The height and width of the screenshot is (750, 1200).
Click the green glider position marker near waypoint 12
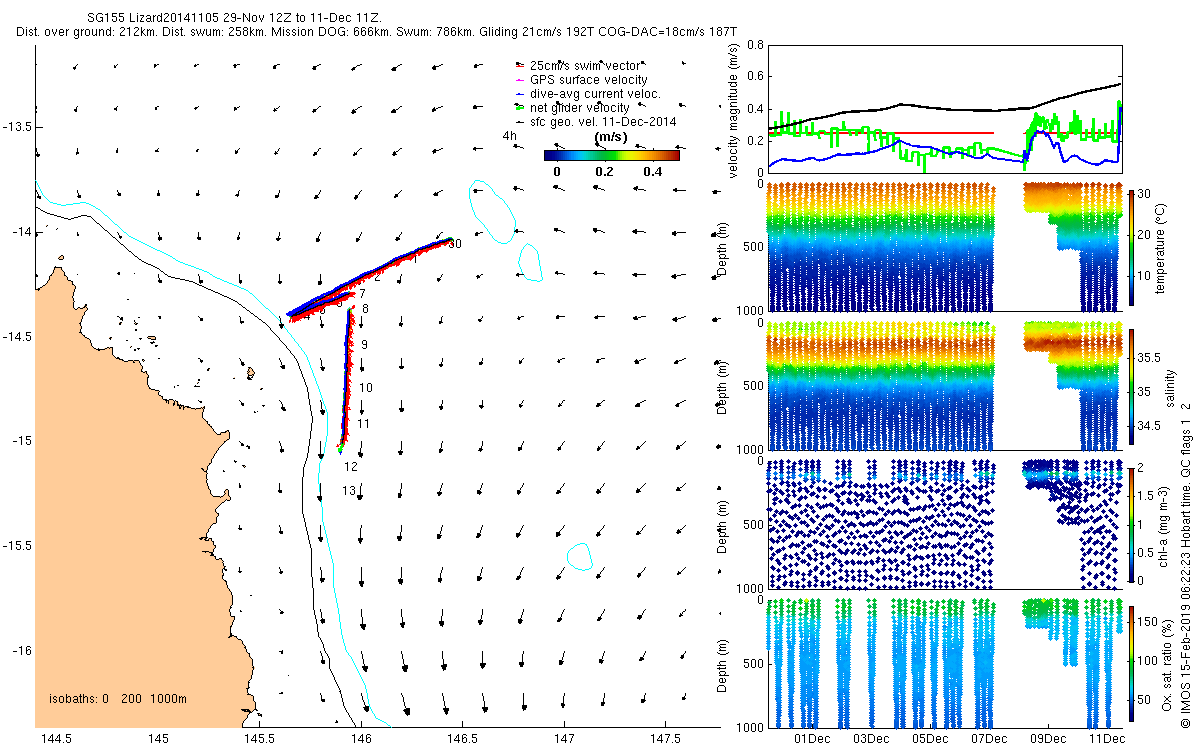(340, 449)
